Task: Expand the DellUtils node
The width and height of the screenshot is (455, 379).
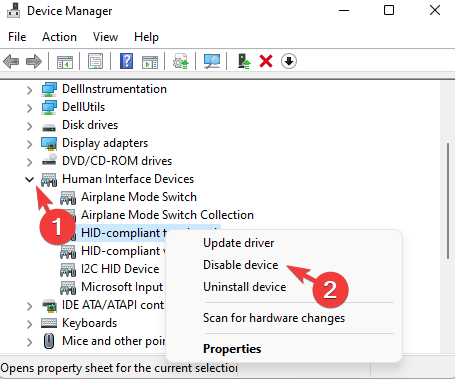Action: [30, 108]
